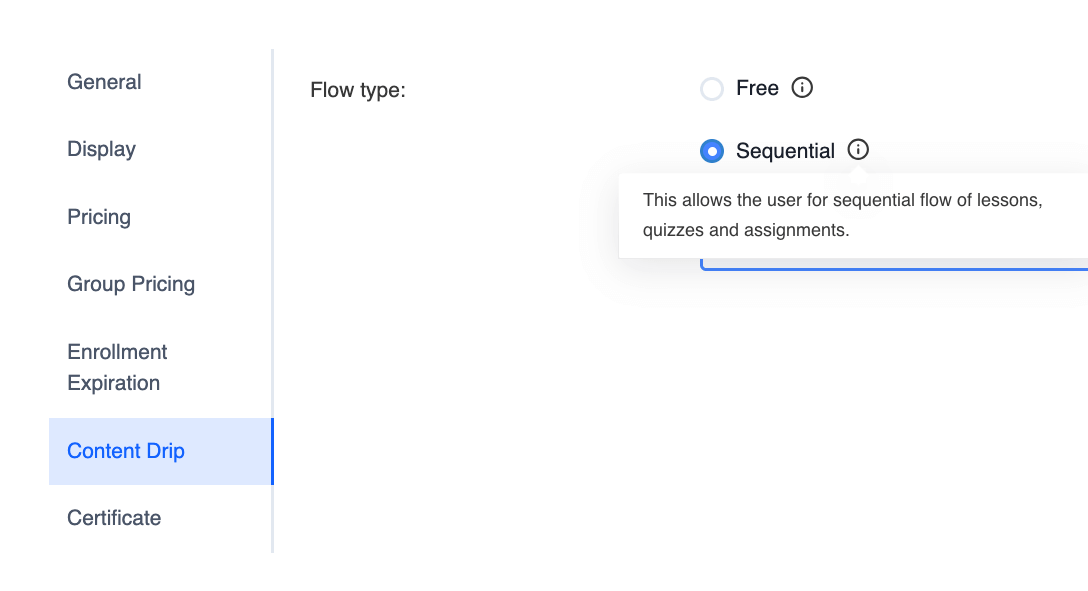Click the blue-outlined field below the tooltip

[x=900, y=265]
